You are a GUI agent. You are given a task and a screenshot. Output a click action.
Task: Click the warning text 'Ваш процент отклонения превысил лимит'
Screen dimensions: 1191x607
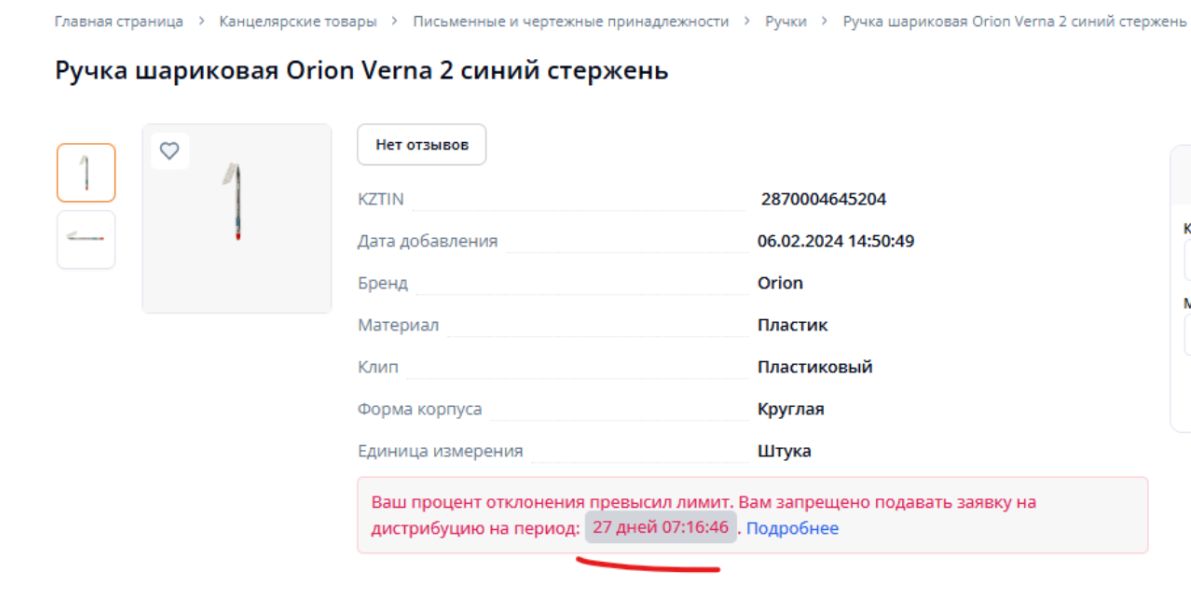552,502
